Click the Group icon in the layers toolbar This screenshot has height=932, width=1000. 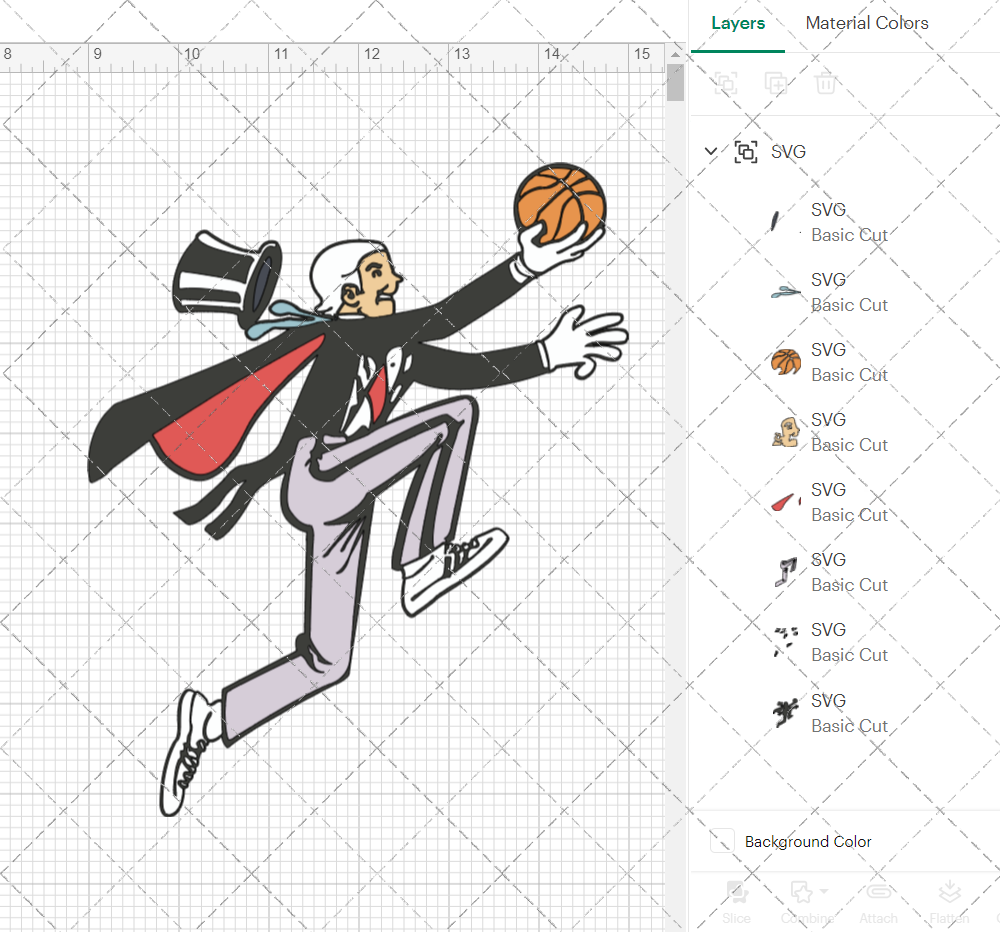point(725,84)
